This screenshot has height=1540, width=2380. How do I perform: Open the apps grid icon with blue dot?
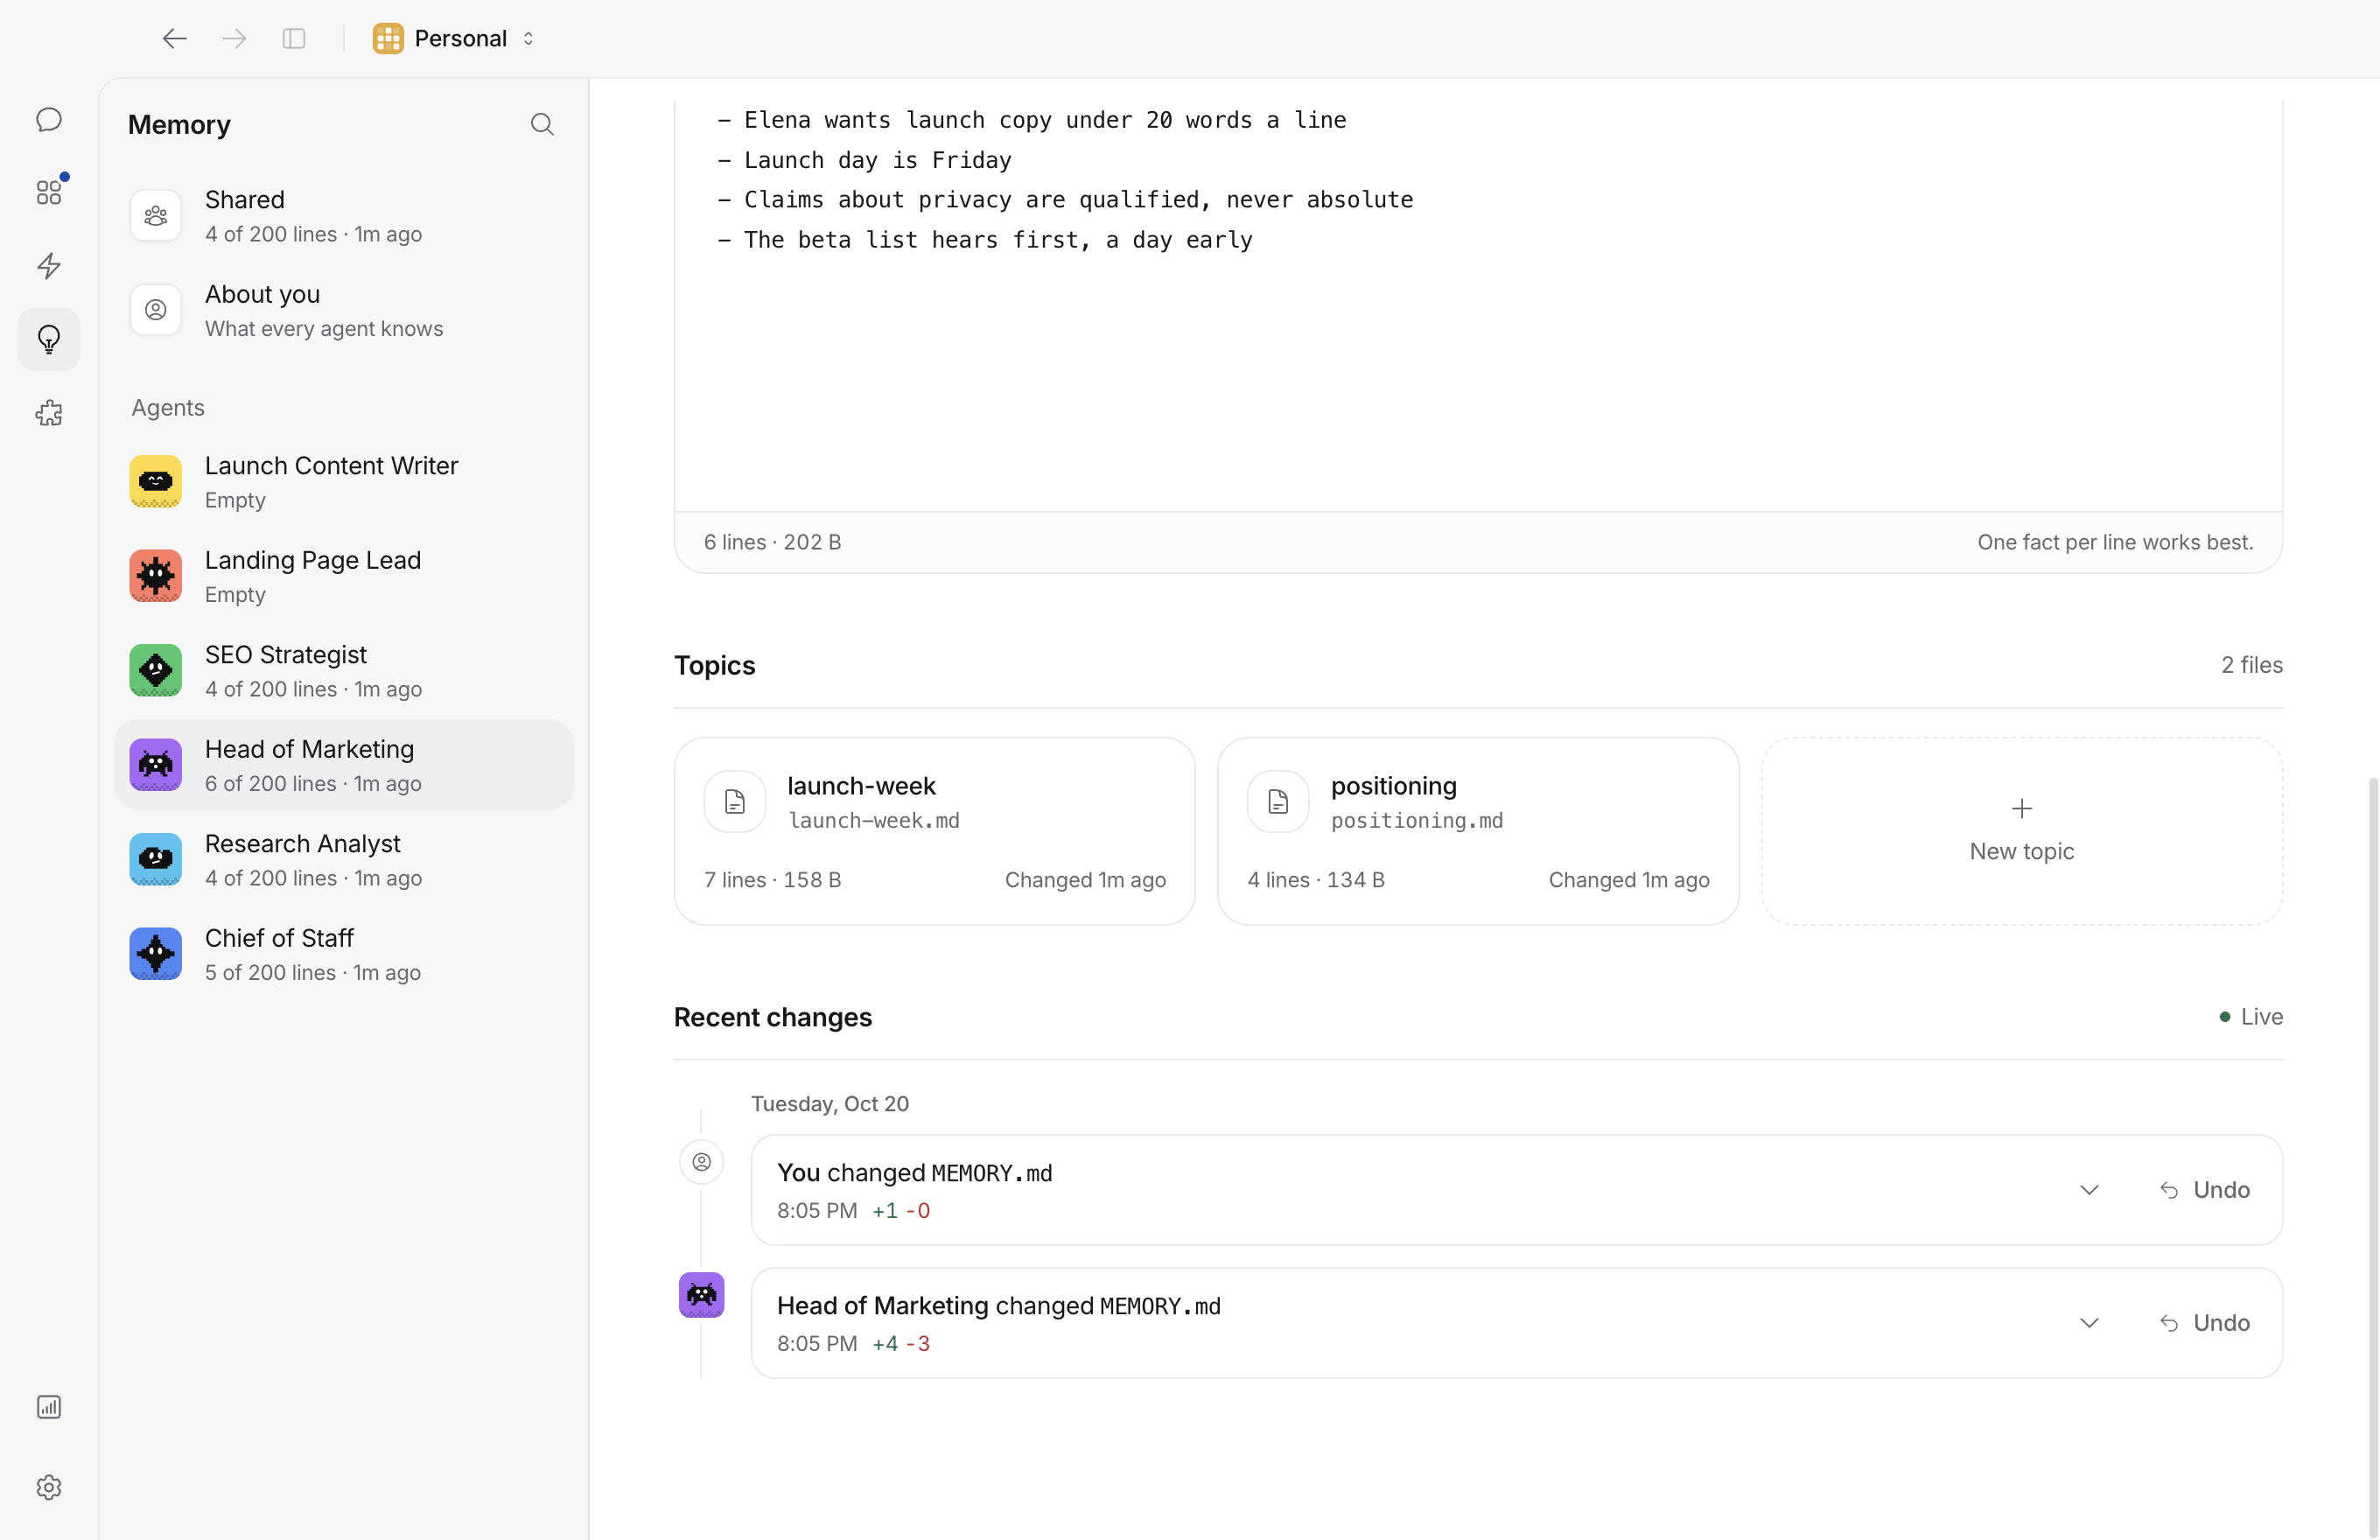click(x=49, y=192)
